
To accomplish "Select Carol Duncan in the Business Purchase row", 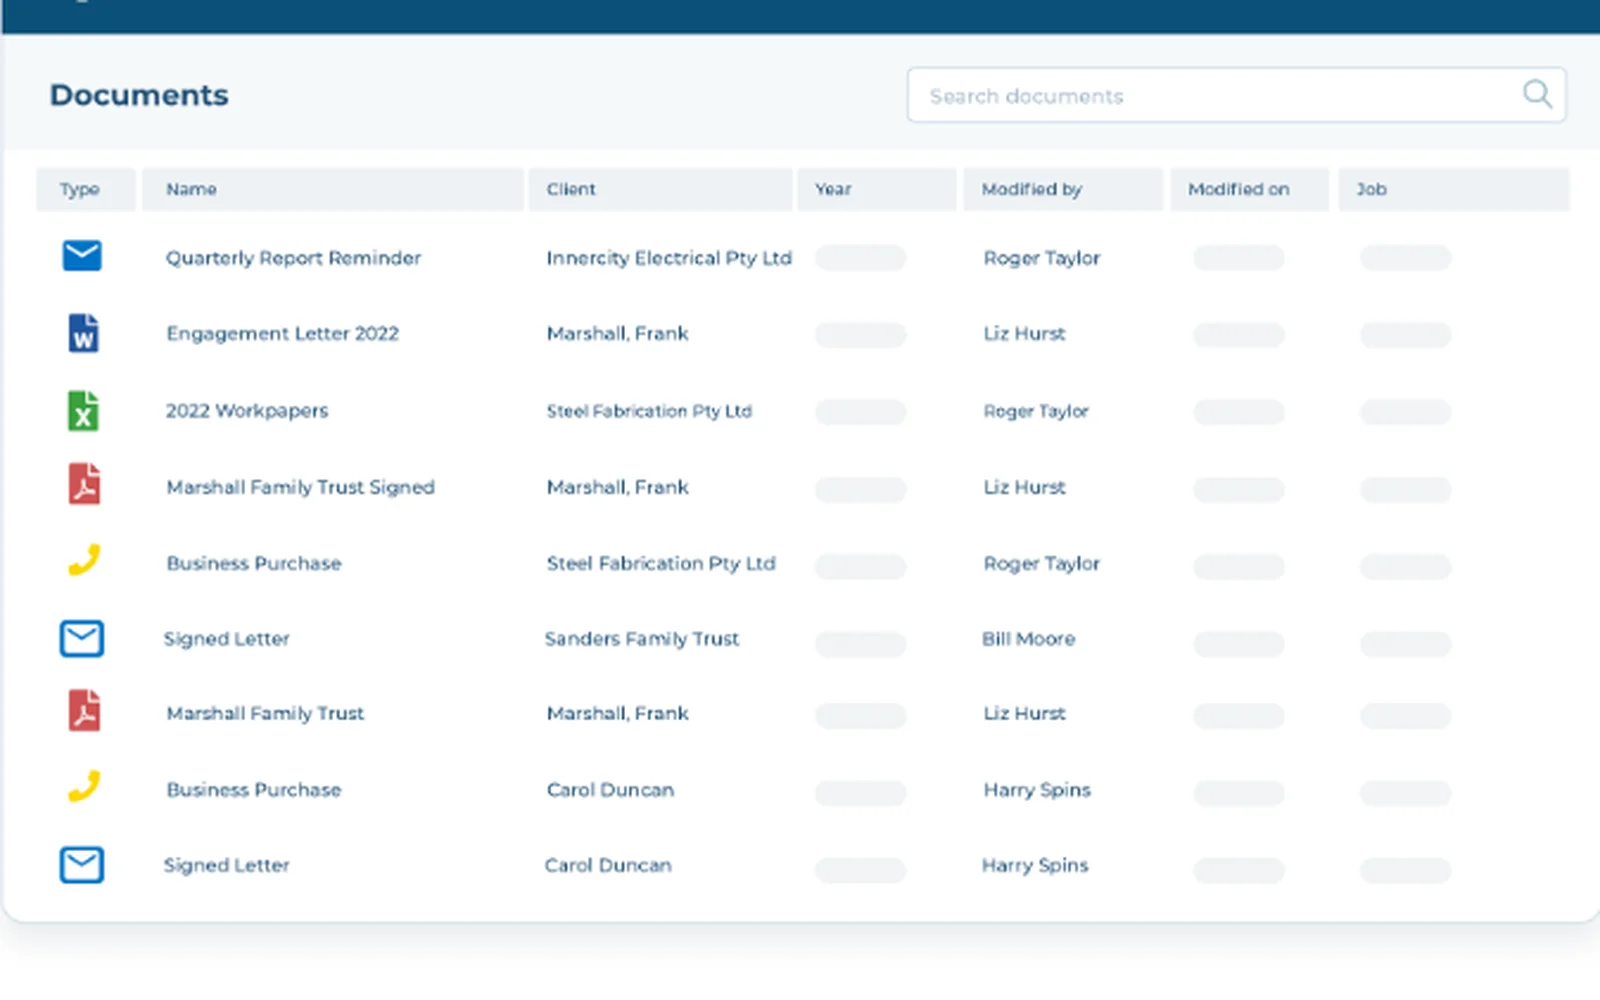I will [x=610, y=790].
